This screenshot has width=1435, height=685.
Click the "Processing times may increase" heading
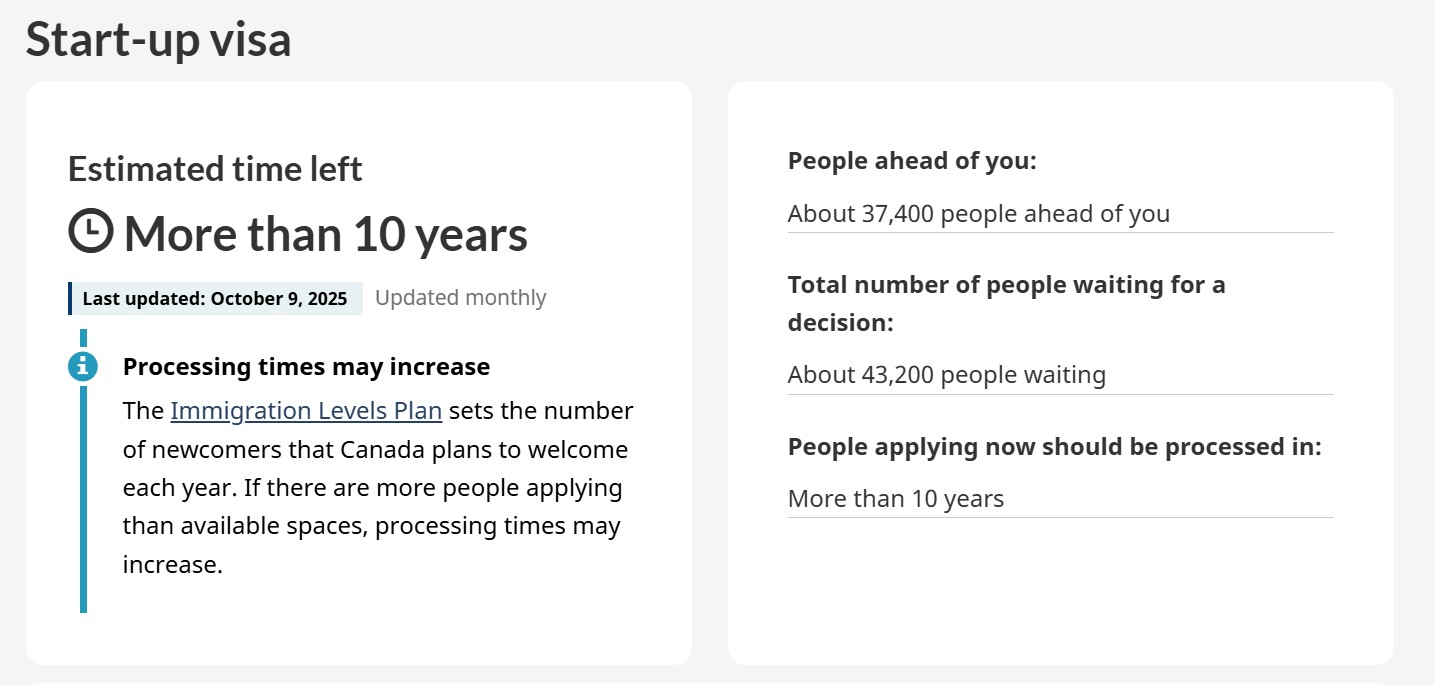click(x=306, y=367)
